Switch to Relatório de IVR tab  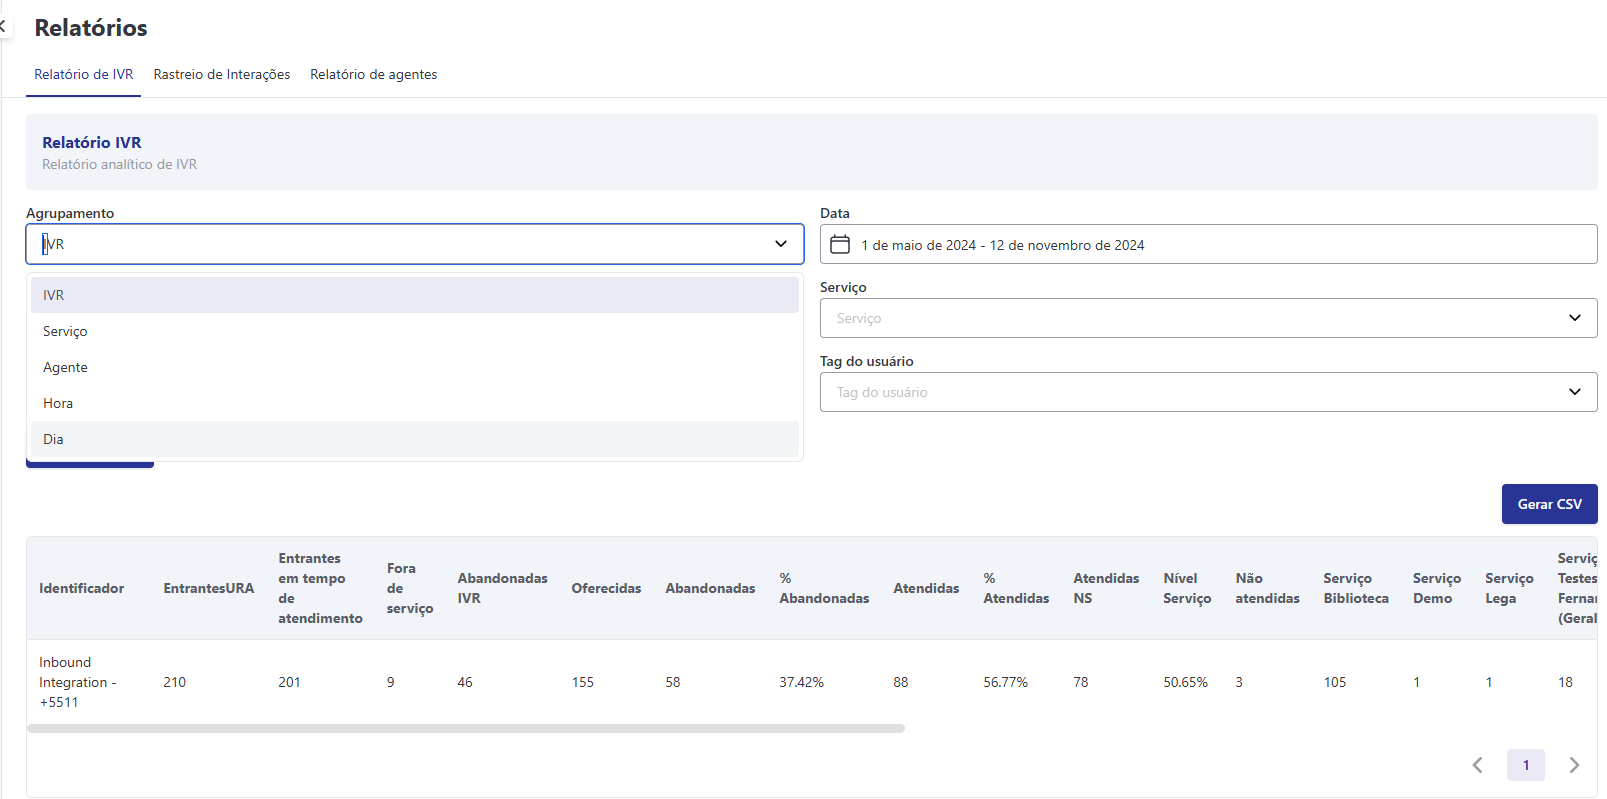click(x=83, y=74)
